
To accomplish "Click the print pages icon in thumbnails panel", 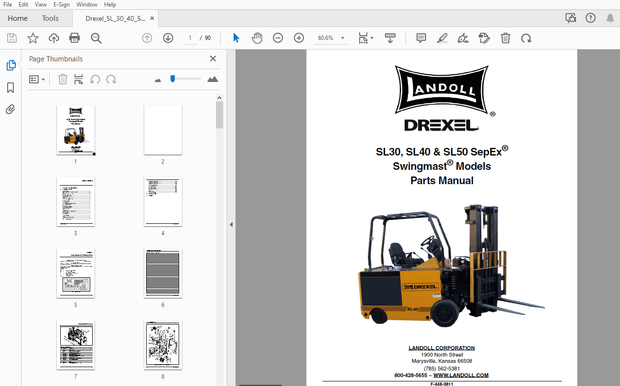I will [x=78, y=79].
